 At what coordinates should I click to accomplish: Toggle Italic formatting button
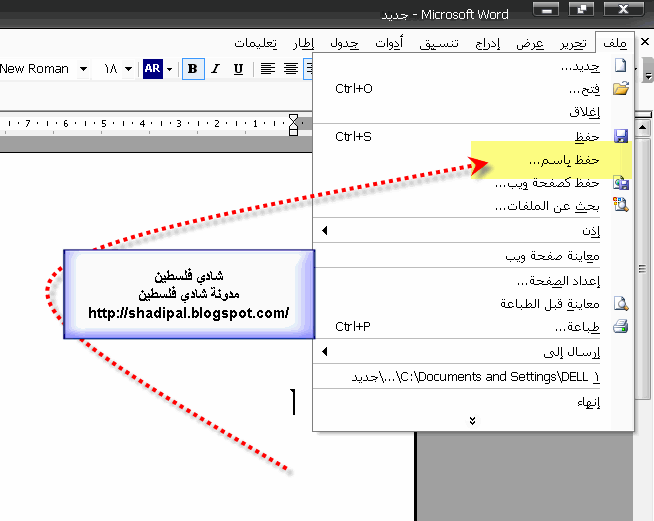pyautogui.click(x=216, y=69)
